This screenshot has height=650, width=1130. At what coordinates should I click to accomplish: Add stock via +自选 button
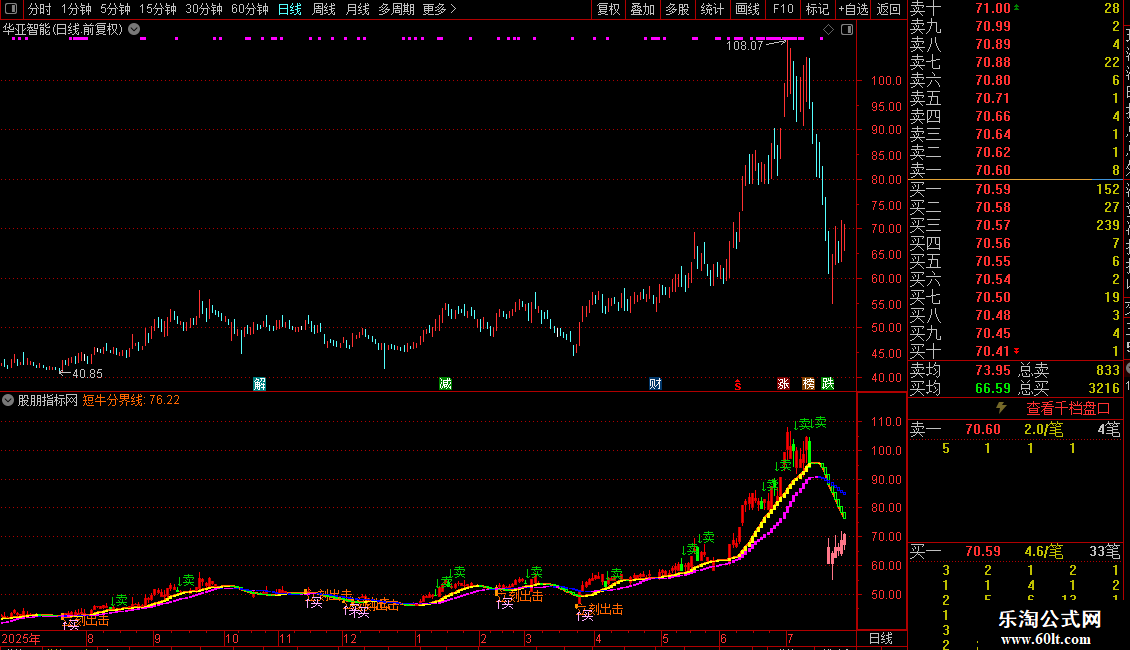[853, 9]
